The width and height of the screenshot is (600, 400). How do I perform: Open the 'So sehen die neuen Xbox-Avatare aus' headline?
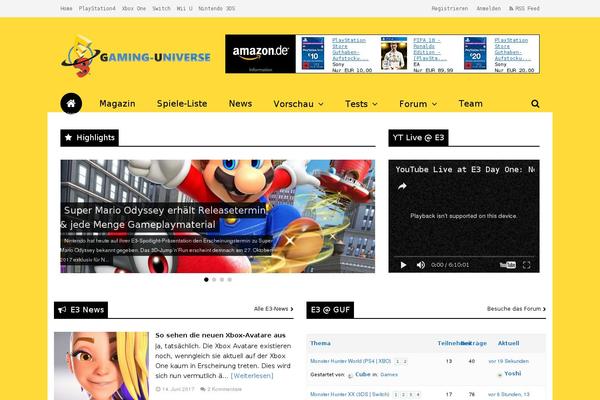point(220,335)
